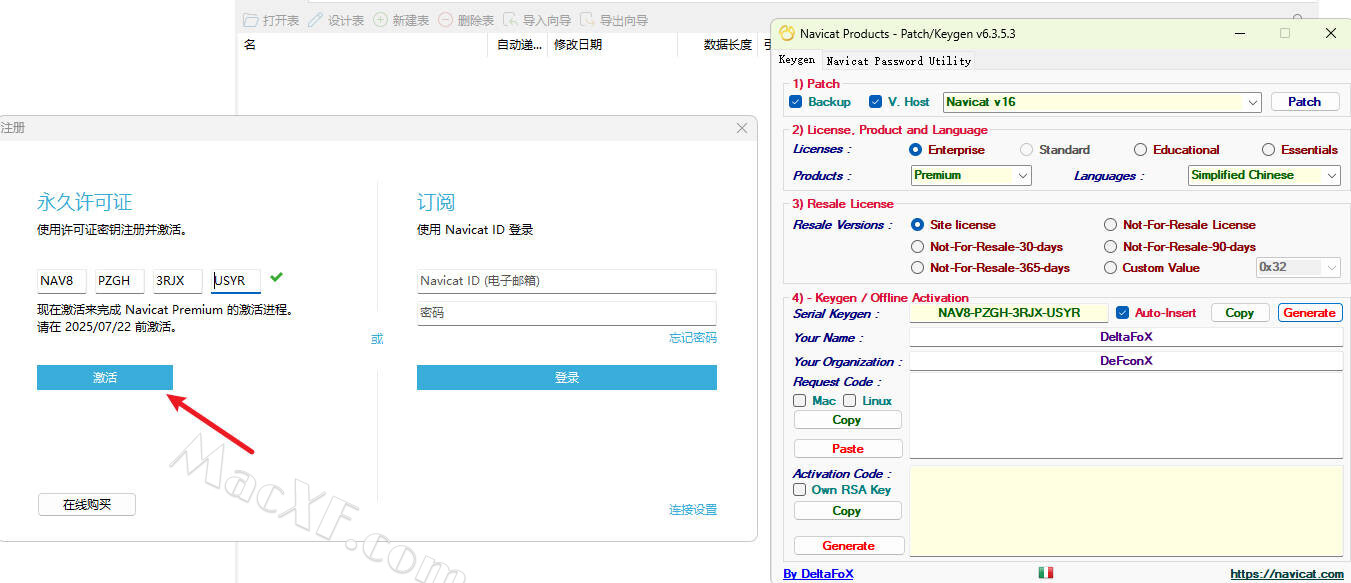
Task: Switch to the Keygen tab
Action: (797, 60)
